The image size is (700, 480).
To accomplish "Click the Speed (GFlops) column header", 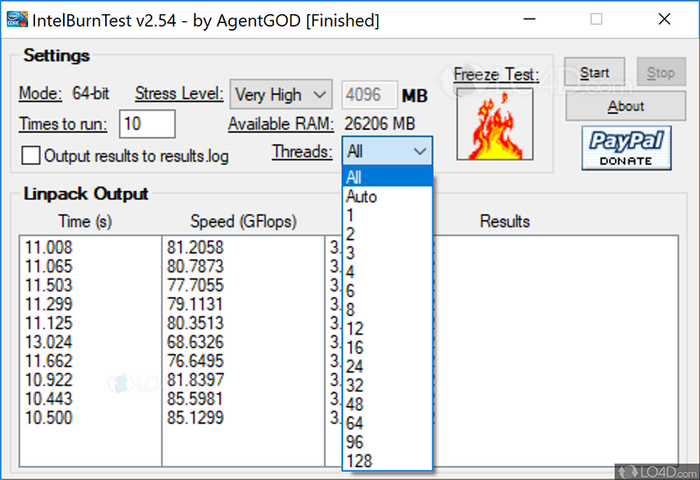I will [x=243, y=221].
